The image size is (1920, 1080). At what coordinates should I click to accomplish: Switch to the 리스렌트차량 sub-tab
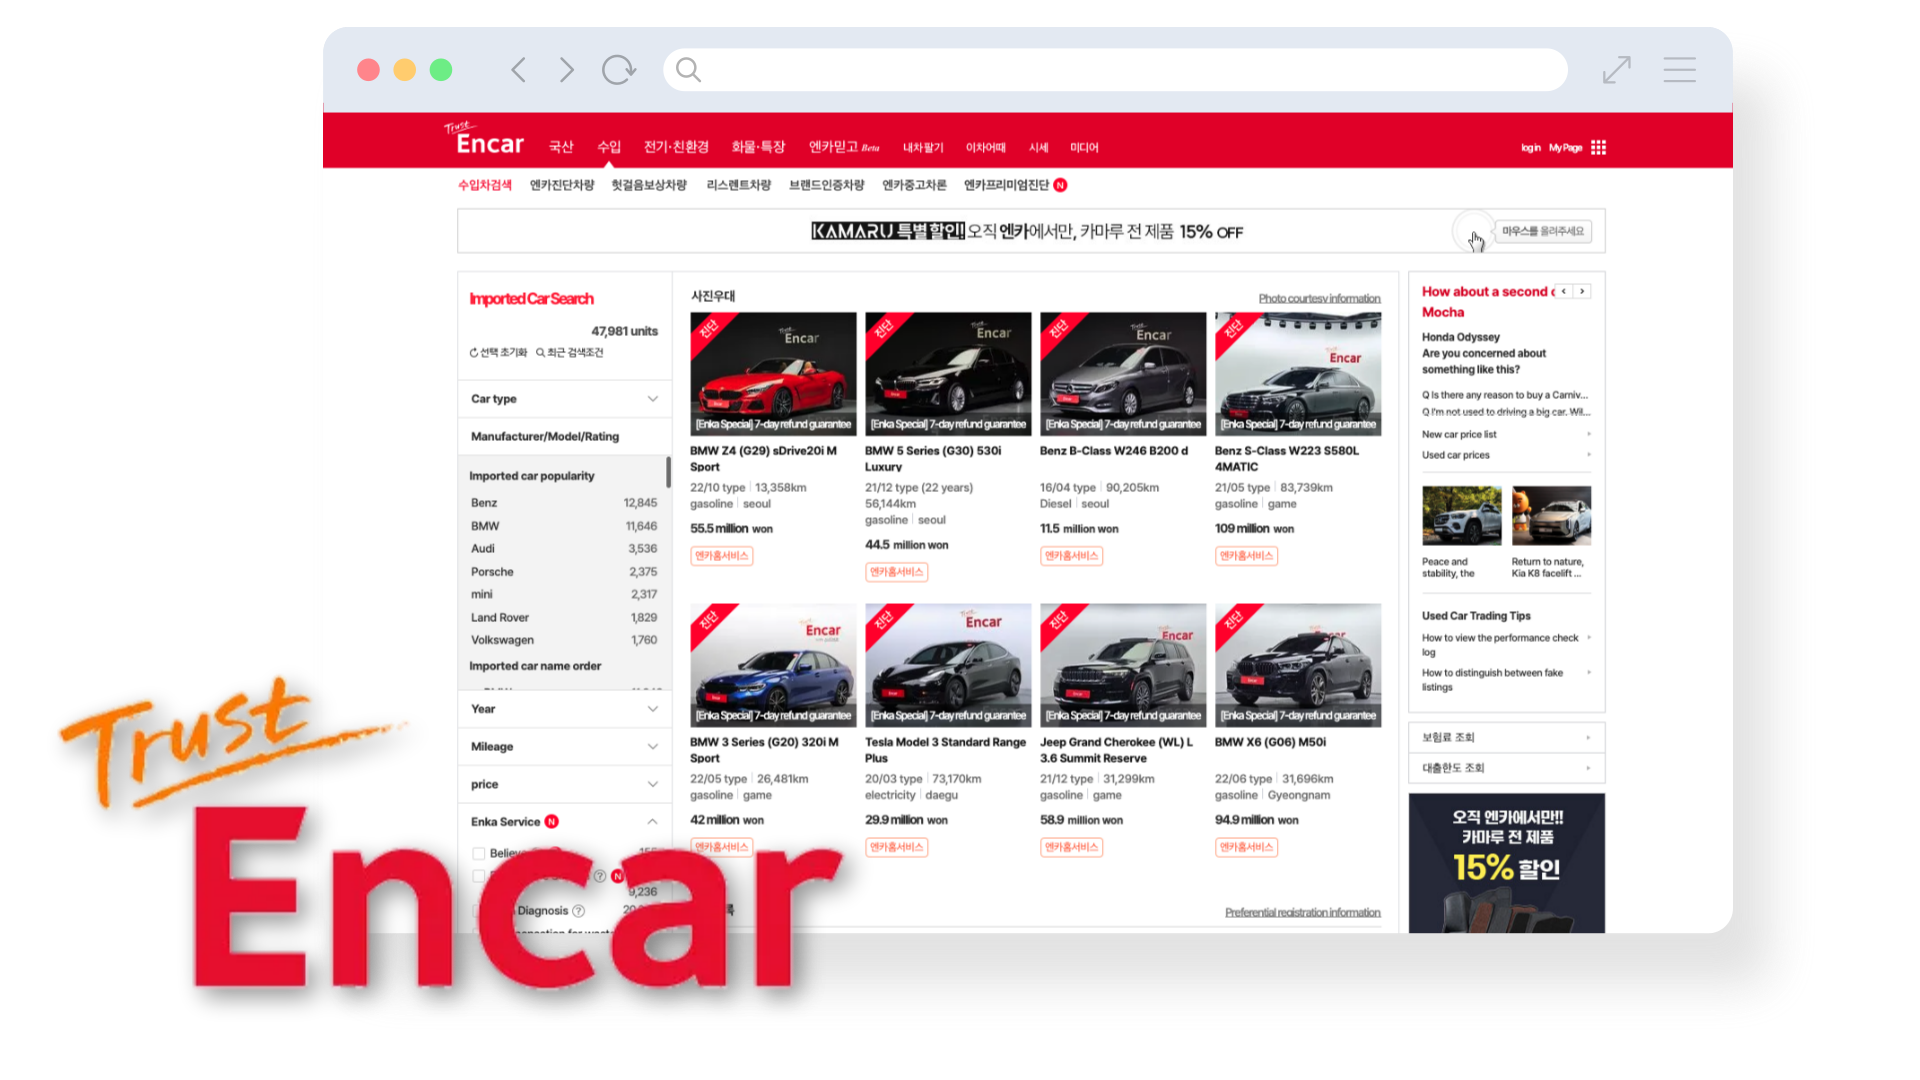tap(739, 185)
